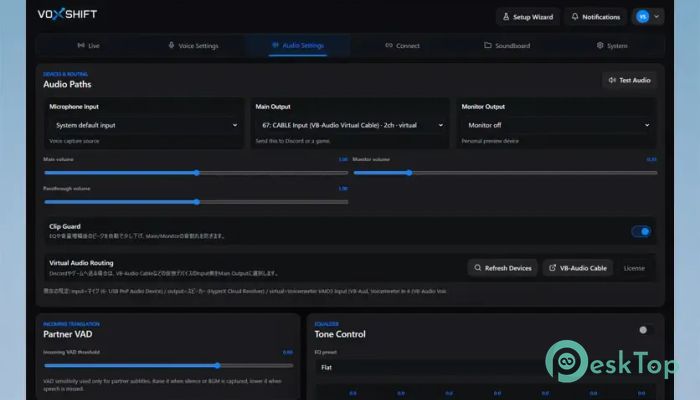The height and width of the screenshot is (400, 700).
Task: Switch to the Live tab
Action: [x=88, y=46]
